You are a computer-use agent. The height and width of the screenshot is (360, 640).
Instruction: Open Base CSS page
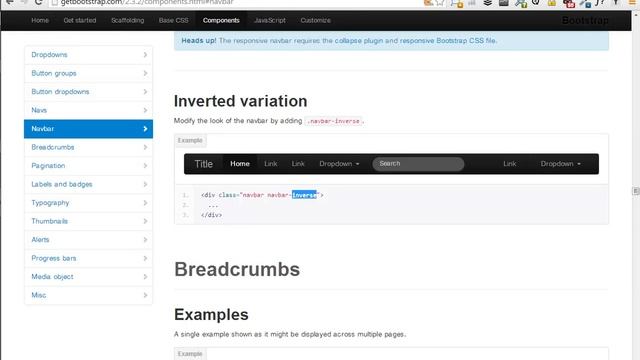[x=174, y=20]
